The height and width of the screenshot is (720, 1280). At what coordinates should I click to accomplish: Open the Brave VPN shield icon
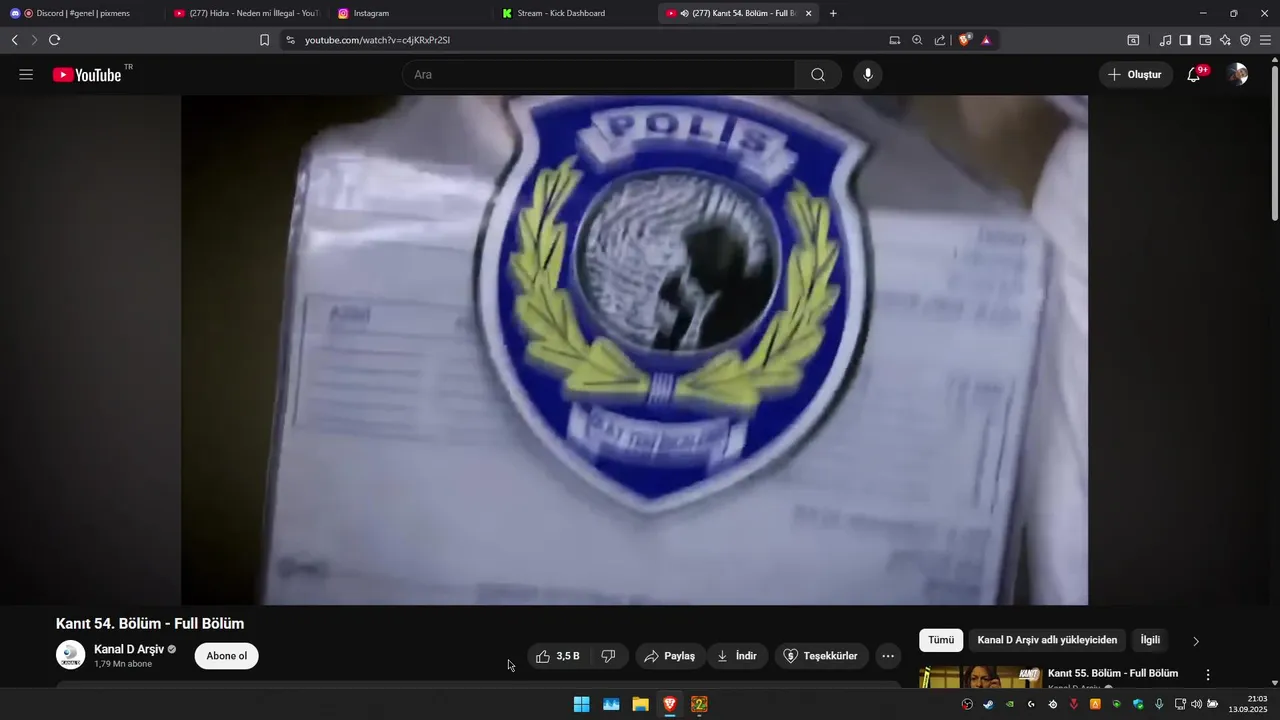[x=1245, y=40]
